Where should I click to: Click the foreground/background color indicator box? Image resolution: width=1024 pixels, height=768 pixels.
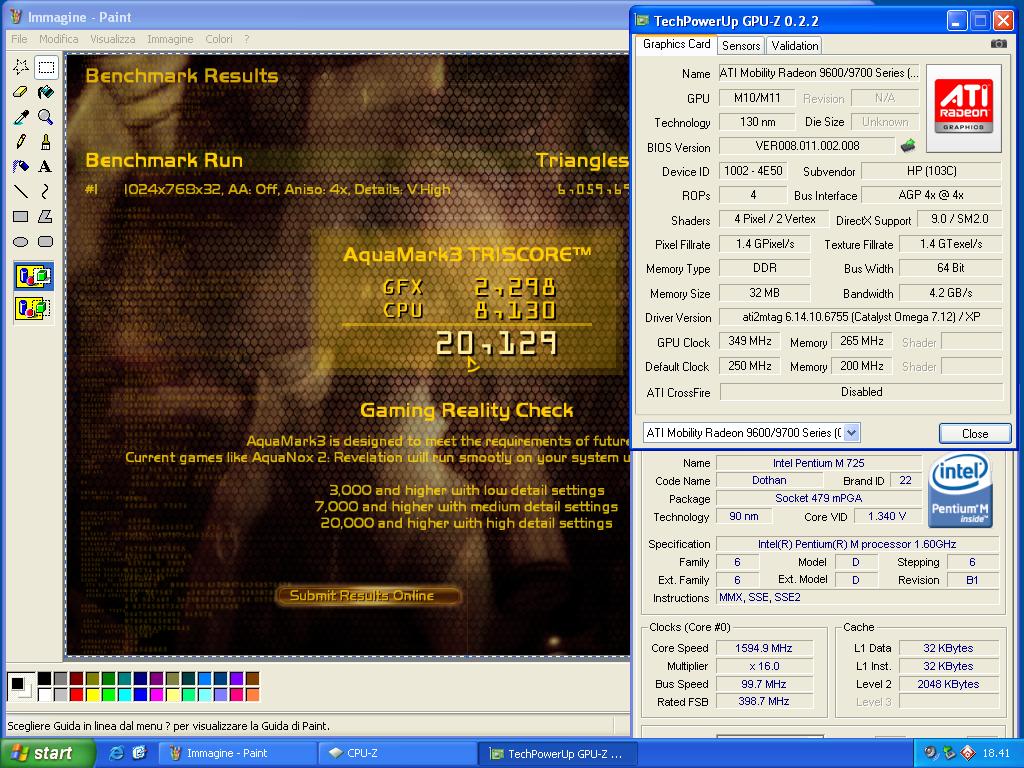(20, 686)
